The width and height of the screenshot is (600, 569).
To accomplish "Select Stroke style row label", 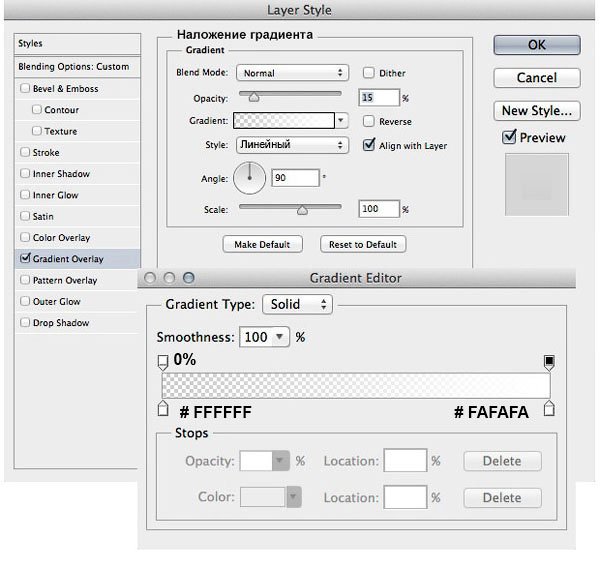I will (46, 153).
